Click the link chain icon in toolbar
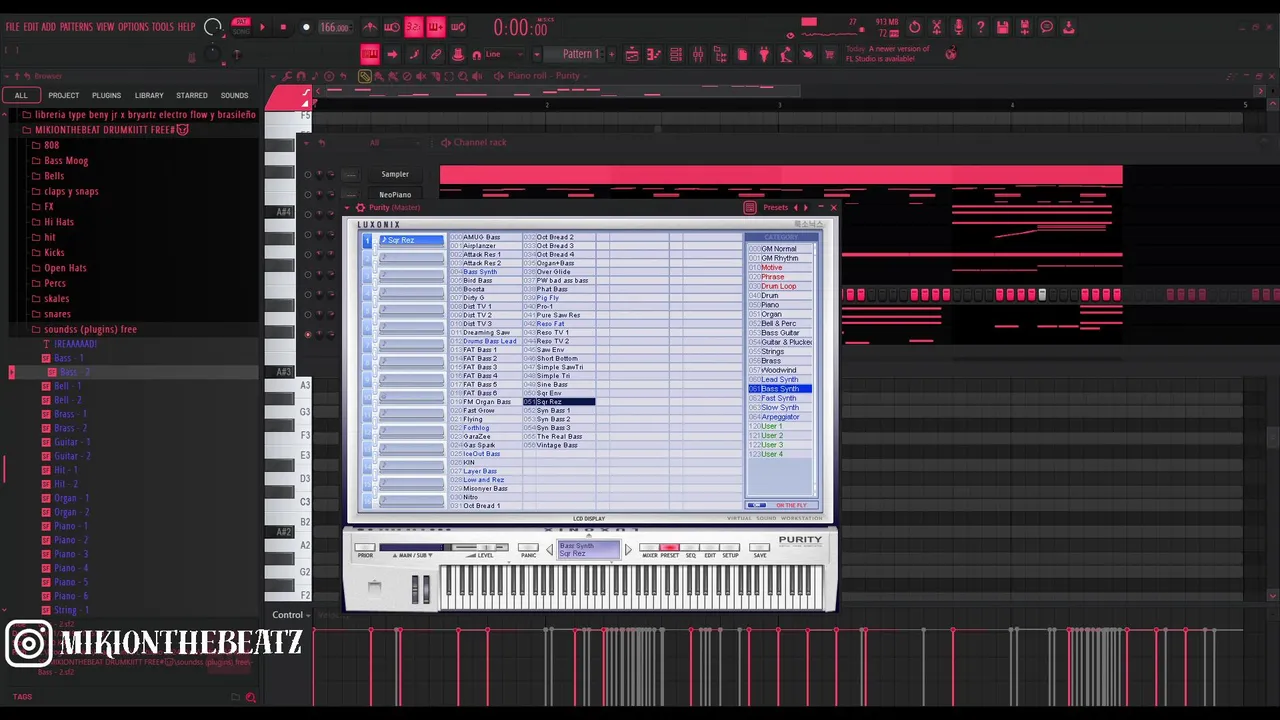Screen dimensions: 1280x720 pos(436,54)
